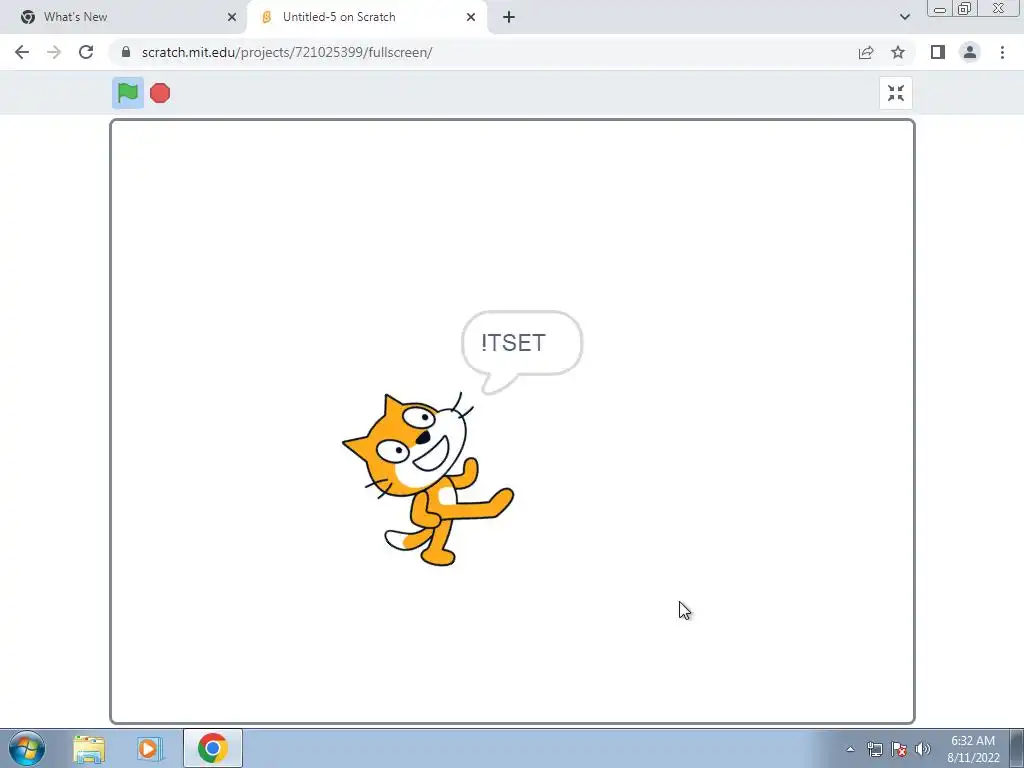The width and height of the screenshot is (1024, 768).
Task: Click the !TSET speech bubble
Action: [521, 351]
